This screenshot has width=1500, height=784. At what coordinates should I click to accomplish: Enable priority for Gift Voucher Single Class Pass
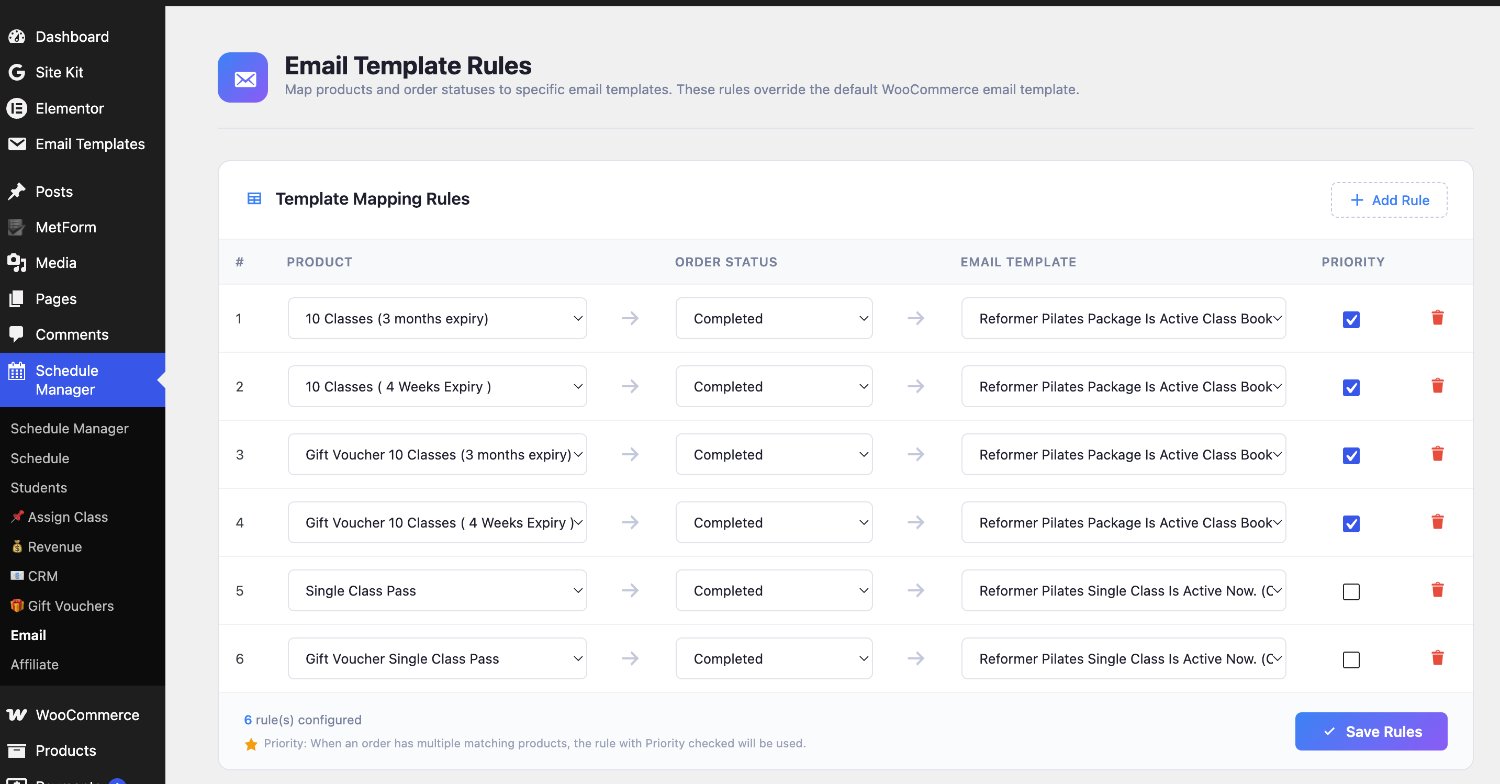point(1351,660)
